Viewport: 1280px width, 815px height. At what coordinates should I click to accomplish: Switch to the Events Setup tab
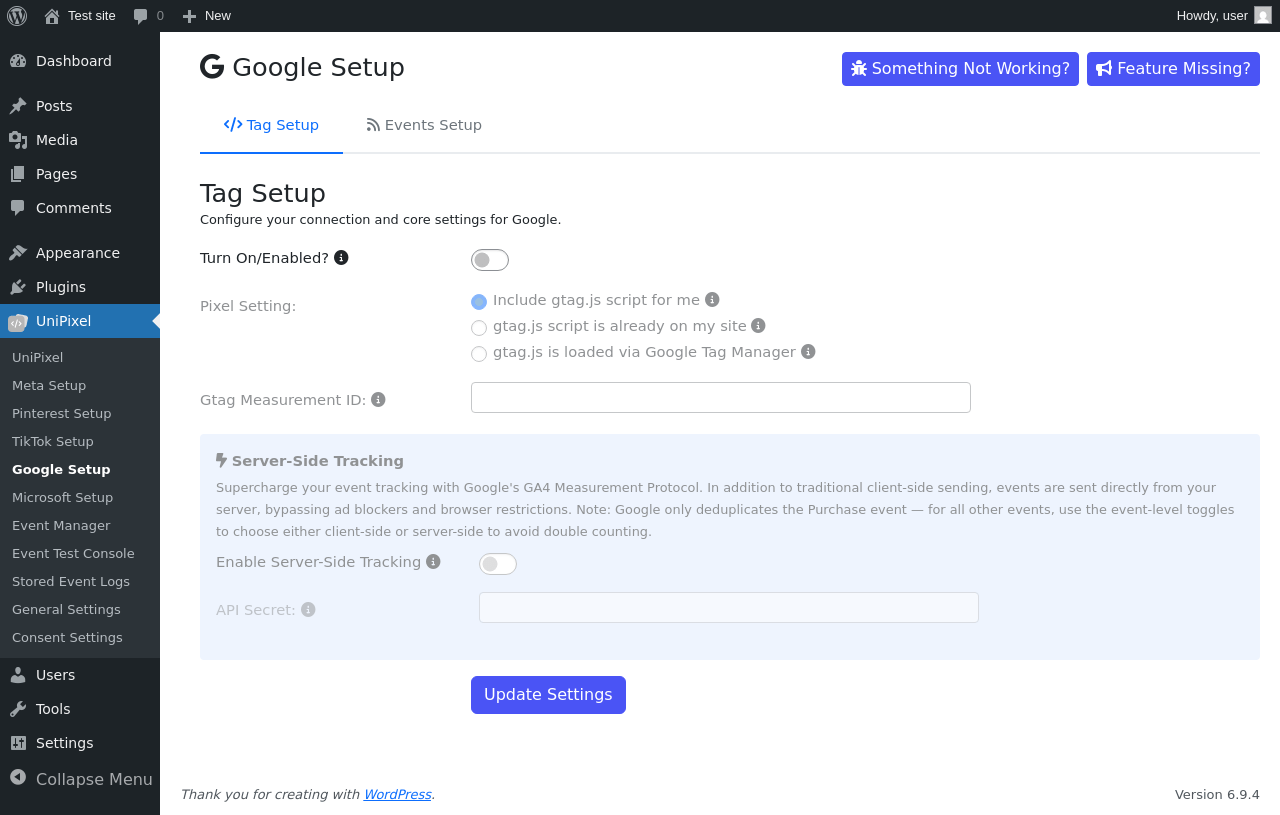(x=424, y=125)
